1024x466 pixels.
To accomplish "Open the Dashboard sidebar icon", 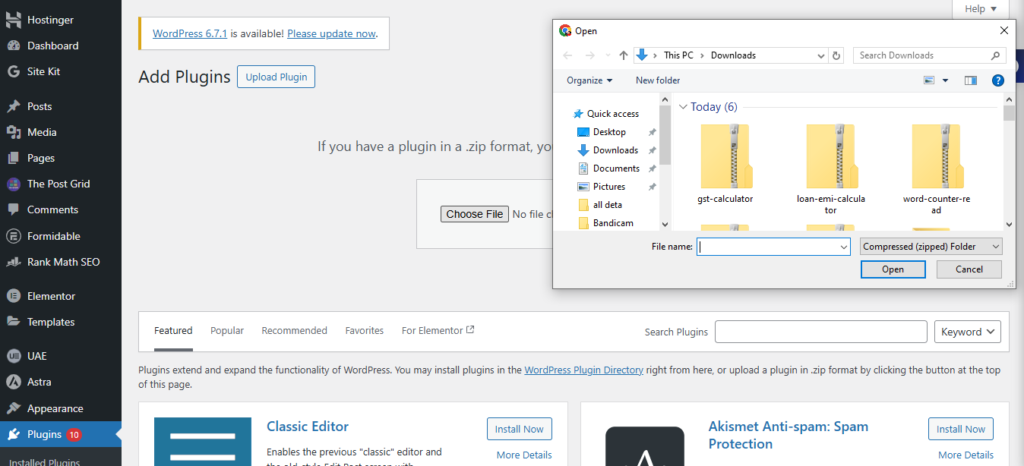I will (13, 46).
